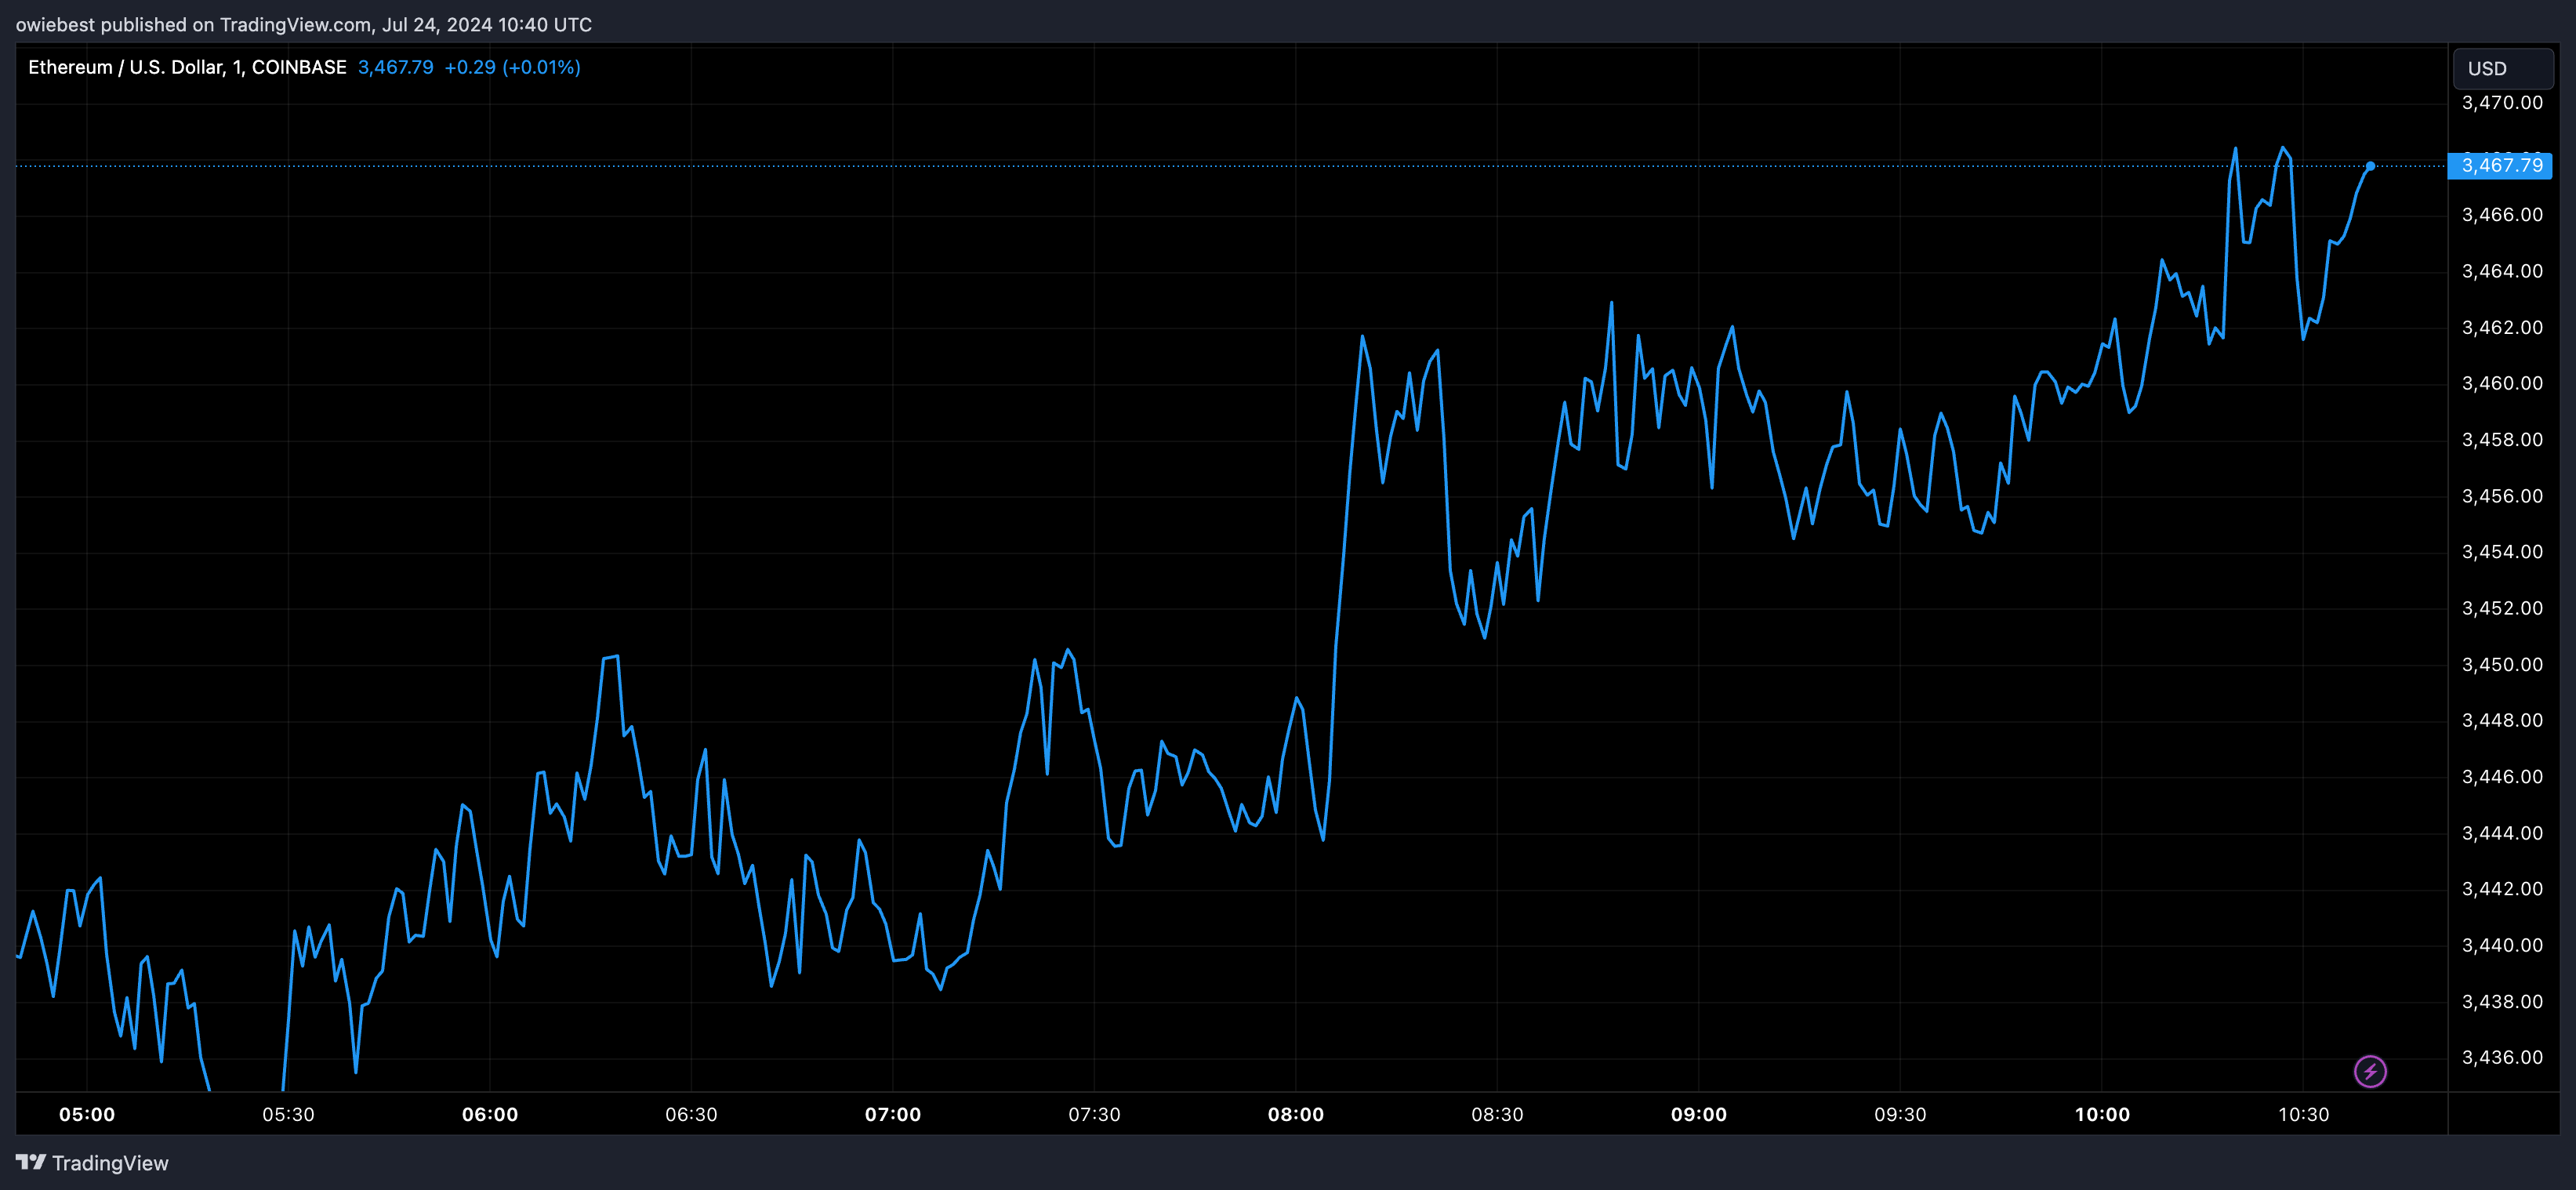This screenshot has height=1190, width=2576.
Task: Click the TradingView text link at bottom
Action: pyautogui.click(x=110, y=1163)
